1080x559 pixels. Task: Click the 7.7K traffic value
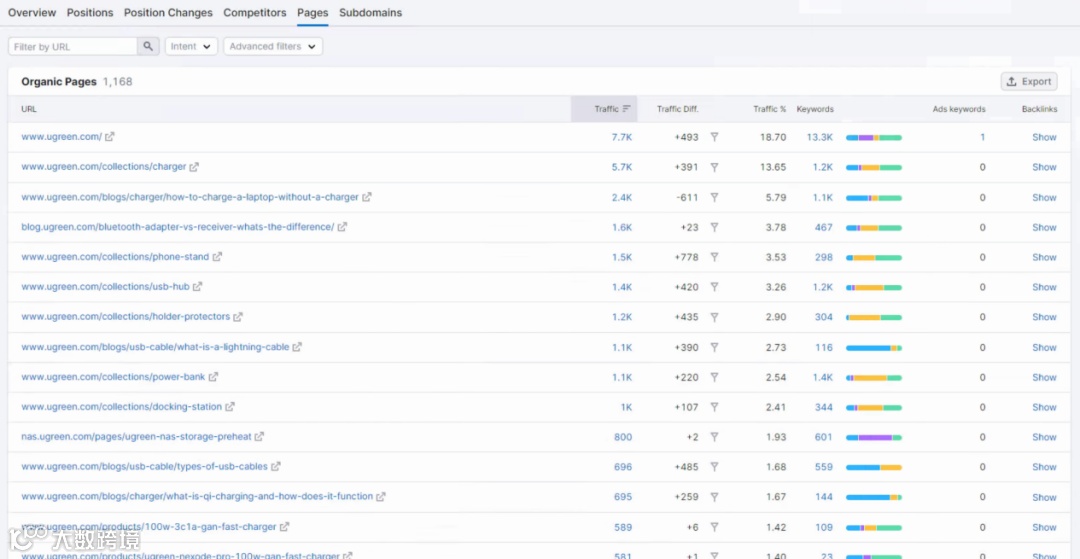(622, 137)
